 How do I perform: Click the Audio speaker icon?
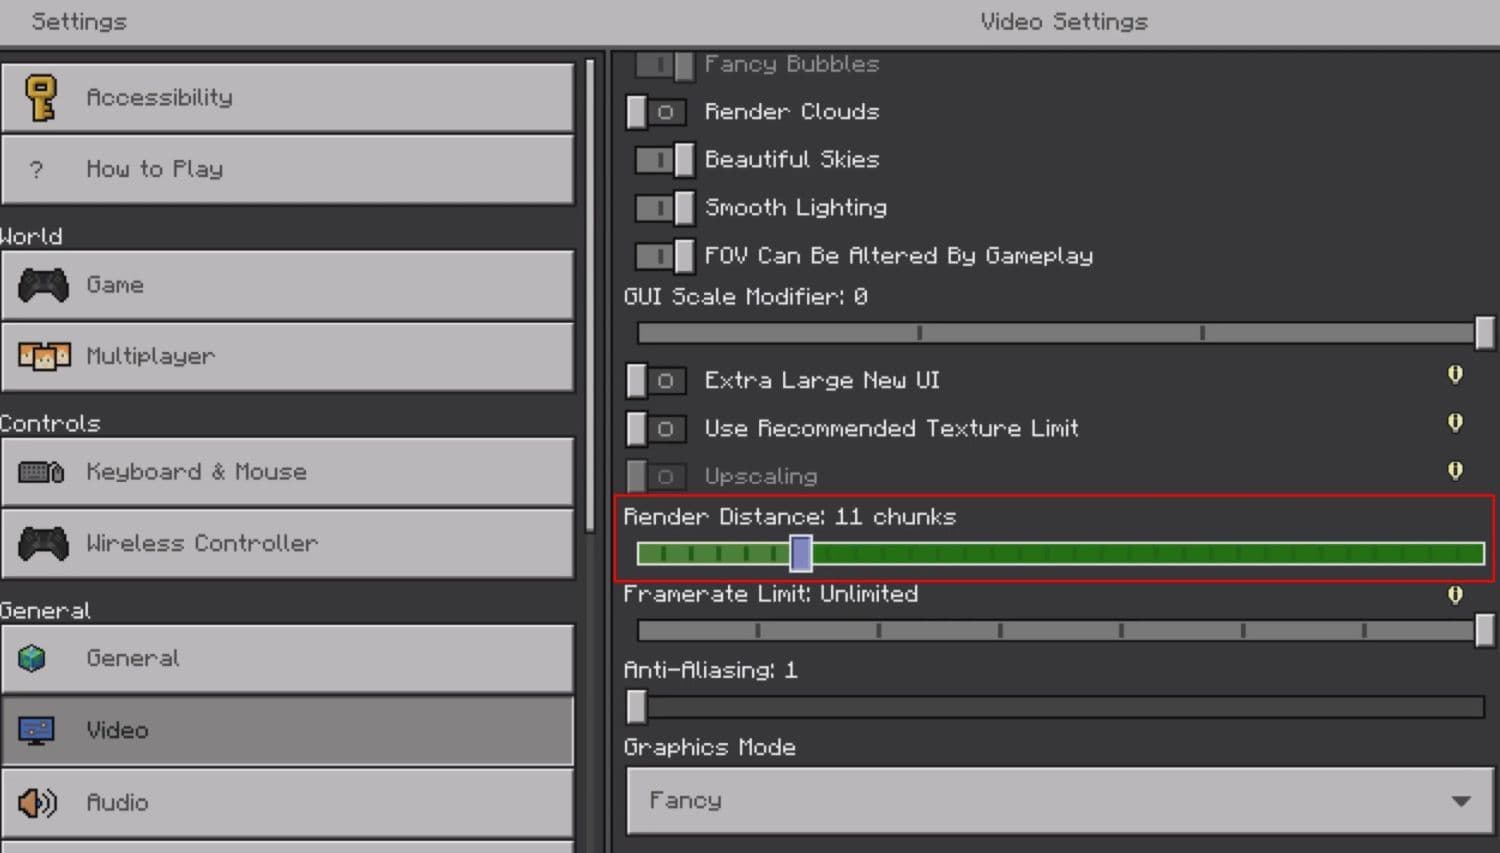(x=38, y=802)
